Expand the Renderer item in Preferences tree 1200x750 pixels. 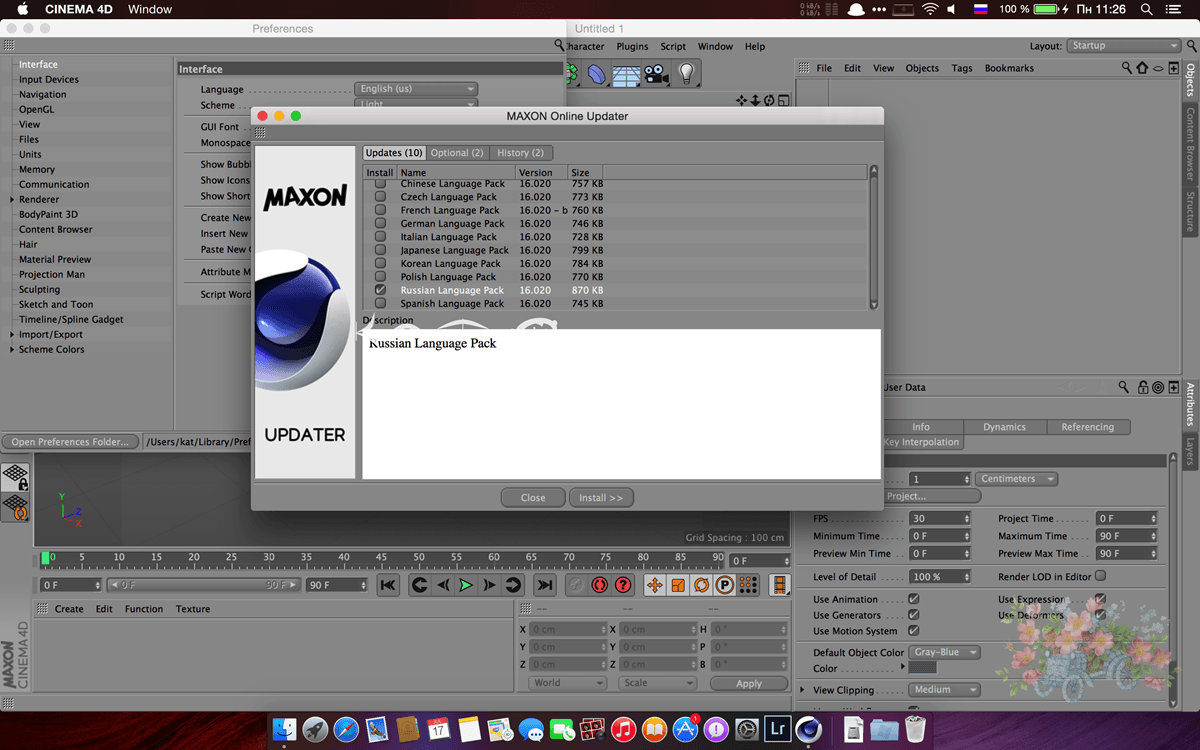click(x=11, y=199)
